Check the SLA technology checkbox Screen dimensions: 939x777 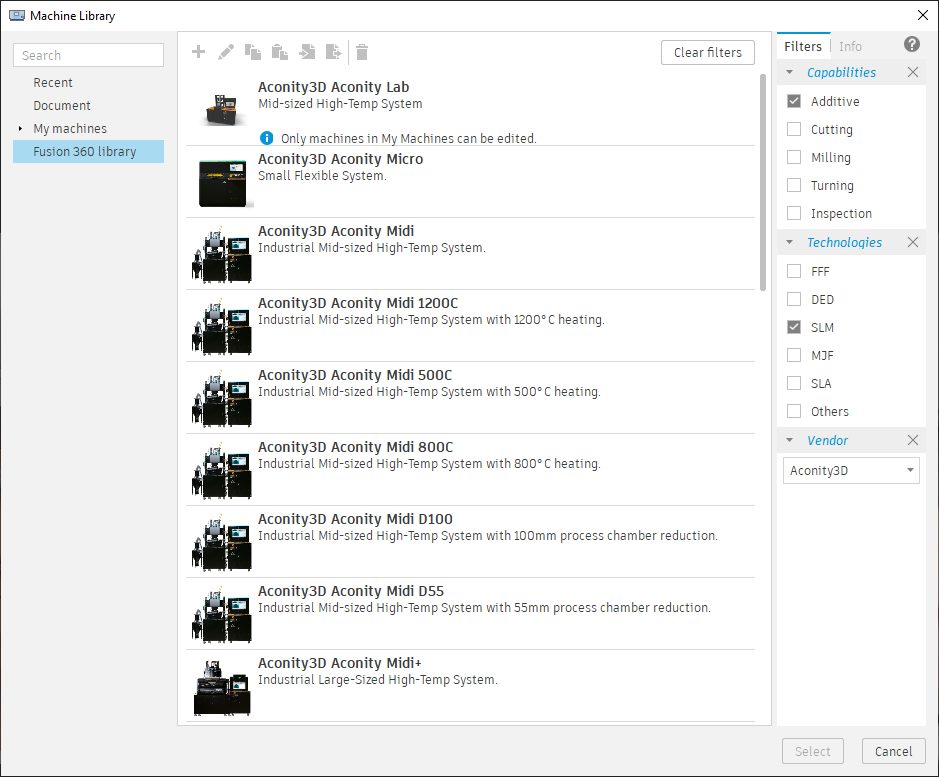[793, 383]
